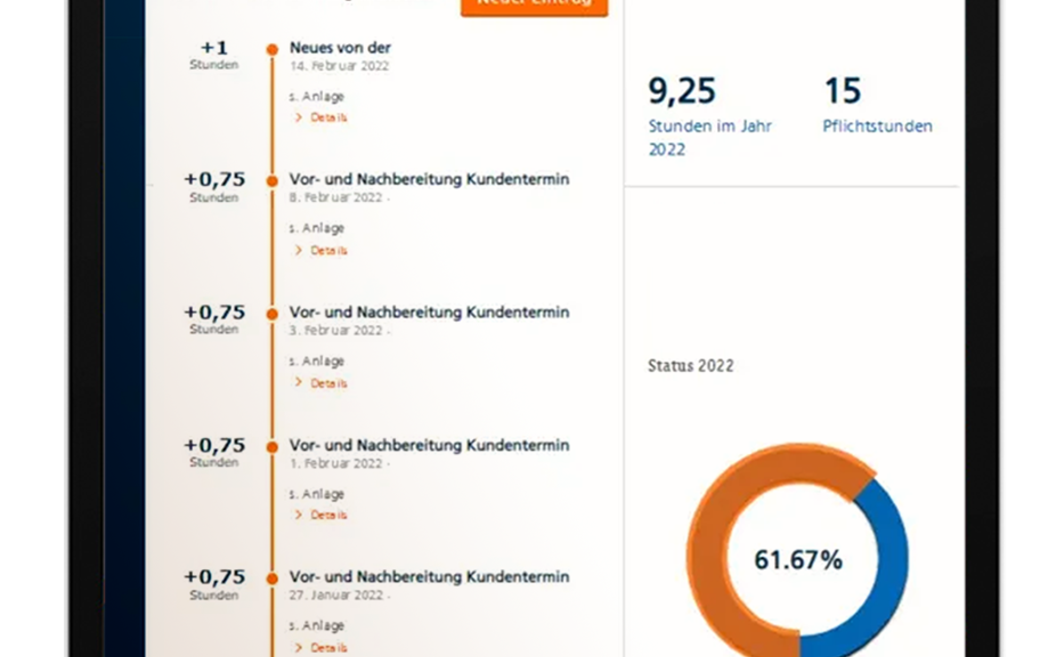Click the timeline dot next to 3. Februar entry
Screen dimensions: 1056x657
[270, 313]
